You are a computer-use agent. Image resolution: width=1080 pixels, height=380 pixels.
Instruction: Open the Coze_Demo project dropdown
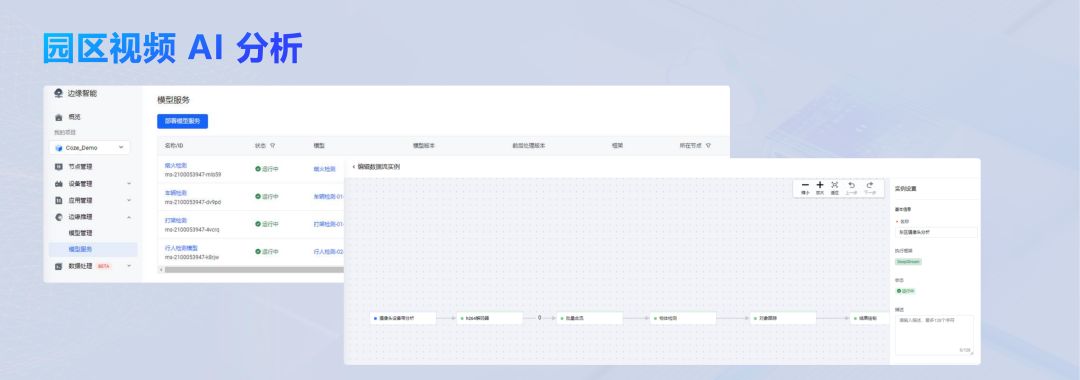(x=90, y=147)
